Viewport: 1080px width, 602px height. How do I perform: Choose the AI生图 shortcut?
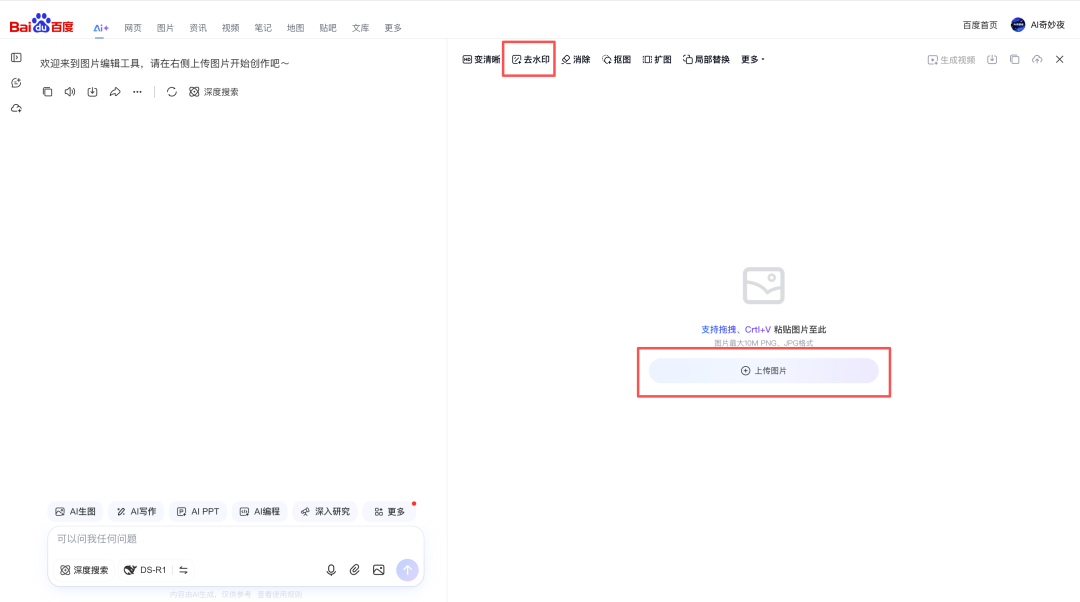pos(76,512)
